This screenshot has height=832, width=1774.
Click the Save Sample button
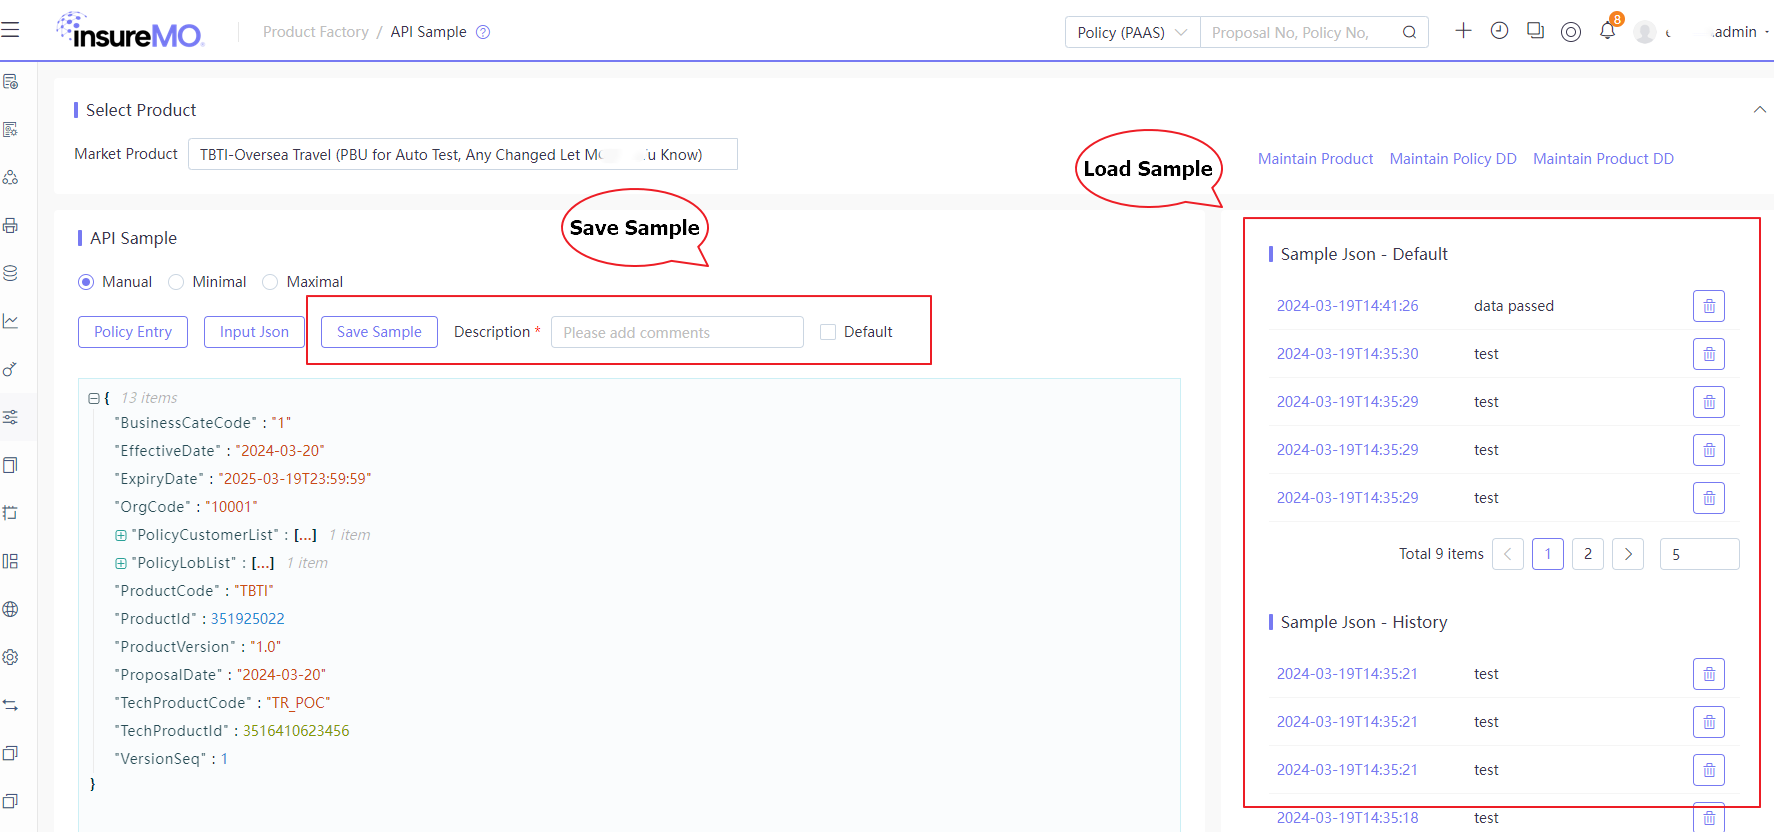(x=379, y=332)
